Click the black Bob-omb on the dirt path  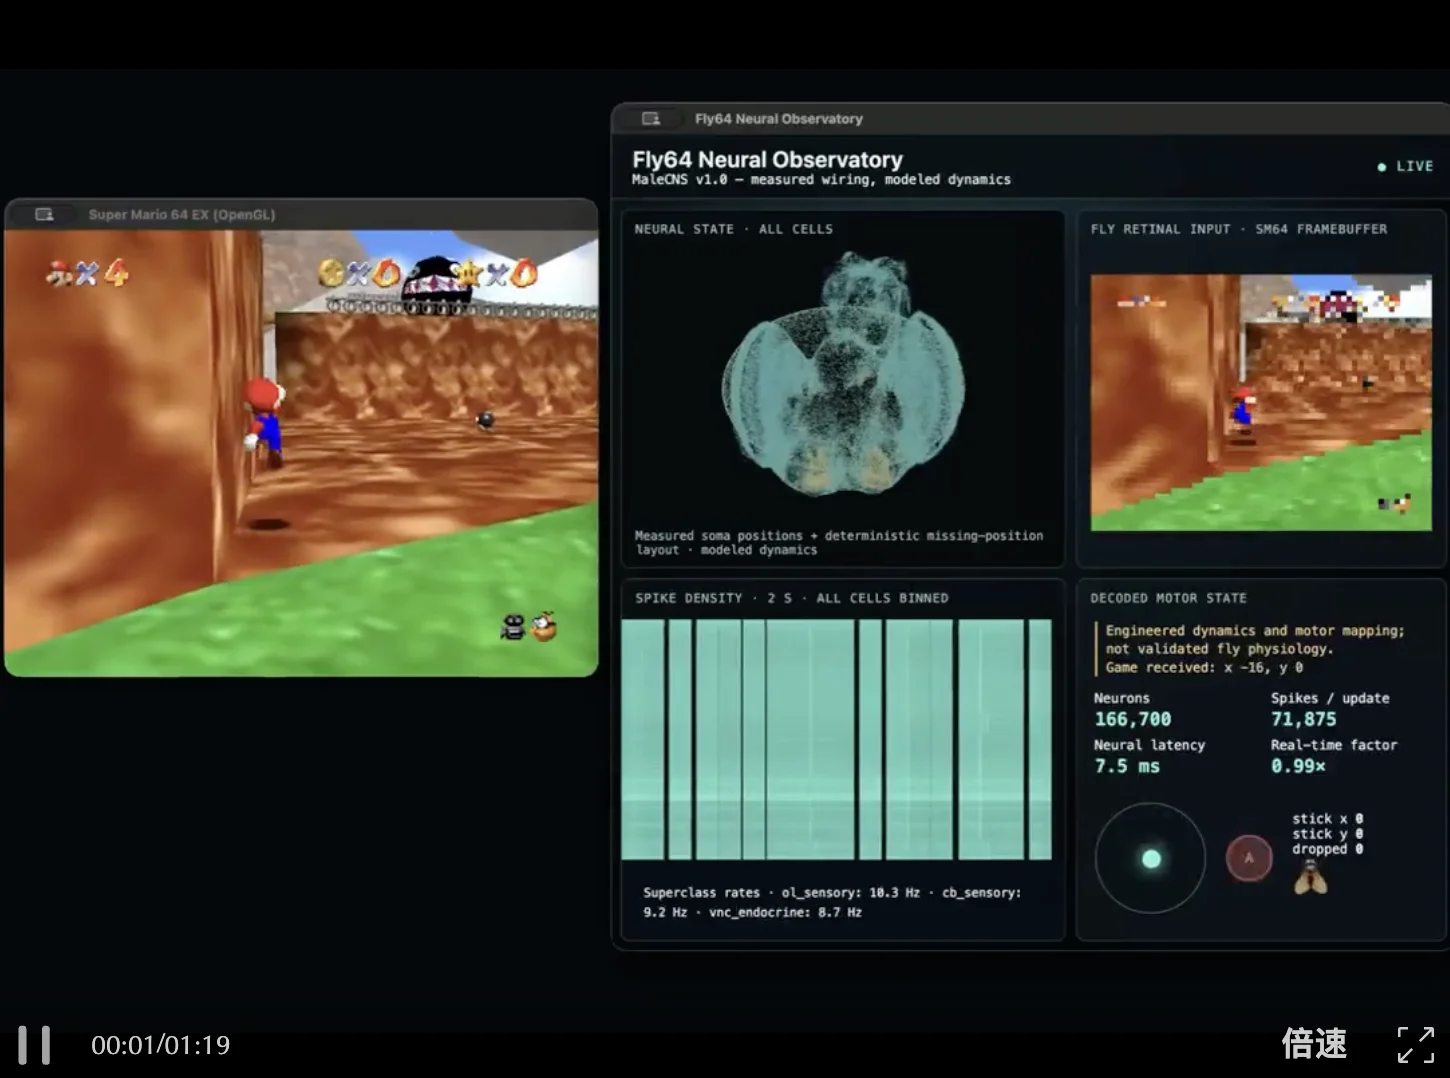pyautogui.click(x=486, y=420)
